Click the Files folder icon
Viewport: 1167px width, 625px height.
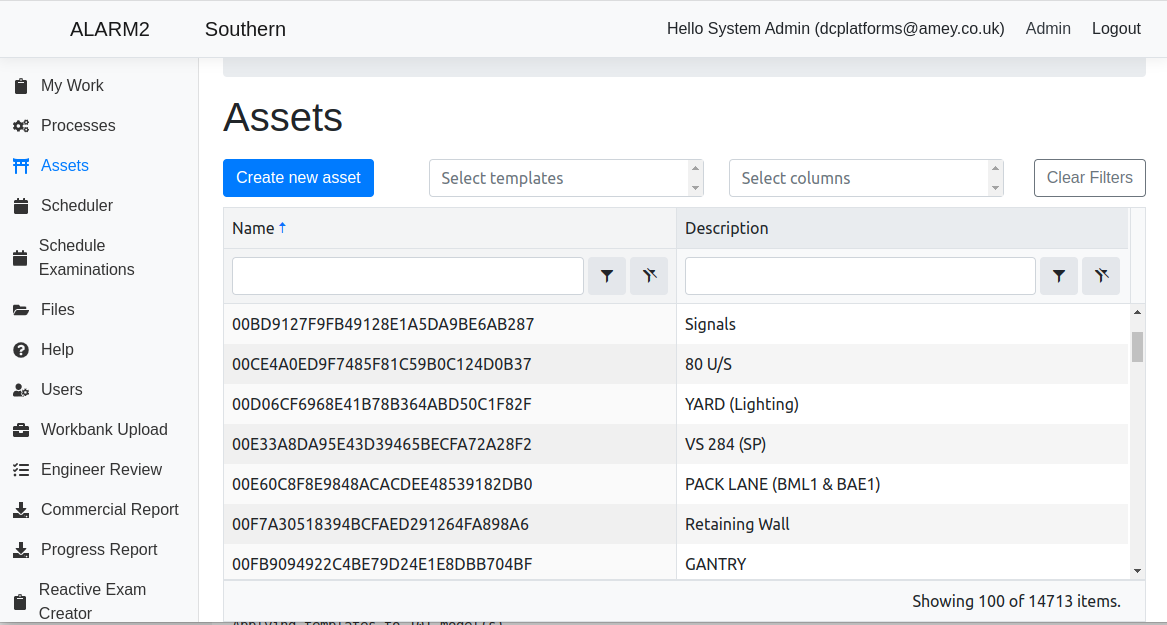21,310
